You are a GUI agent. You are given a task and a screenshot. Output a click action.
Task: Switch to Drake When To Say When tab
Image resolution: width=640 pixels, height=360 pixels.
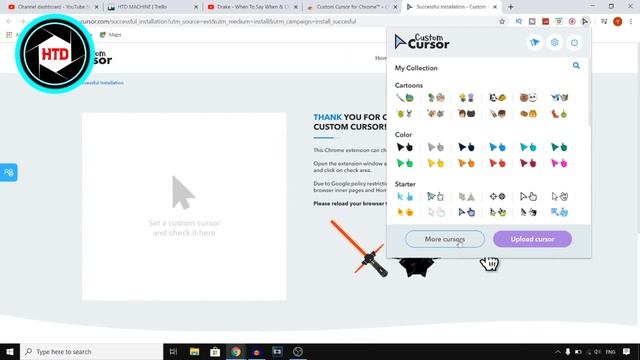click(x=251, y=7)
